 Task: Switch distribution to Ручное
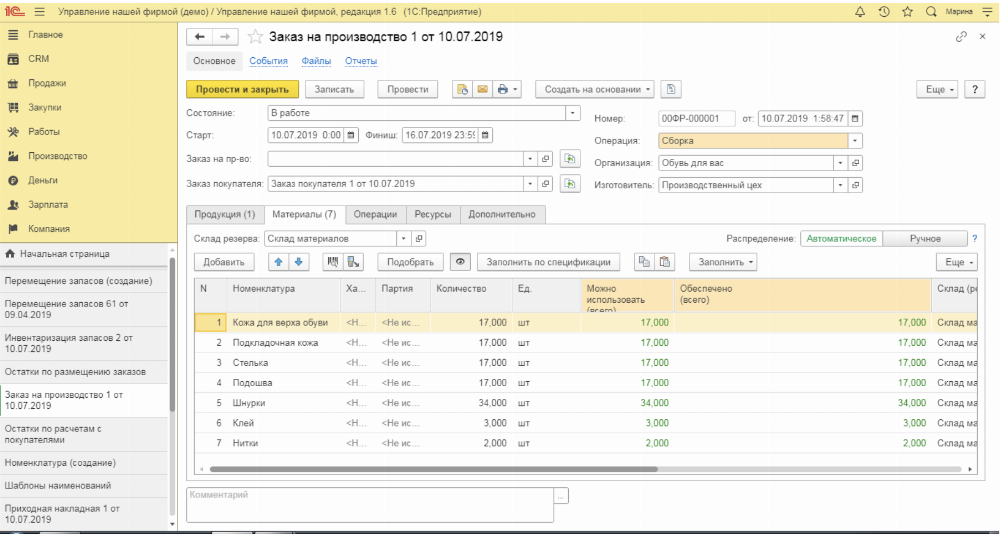click(x=925, y=239)
